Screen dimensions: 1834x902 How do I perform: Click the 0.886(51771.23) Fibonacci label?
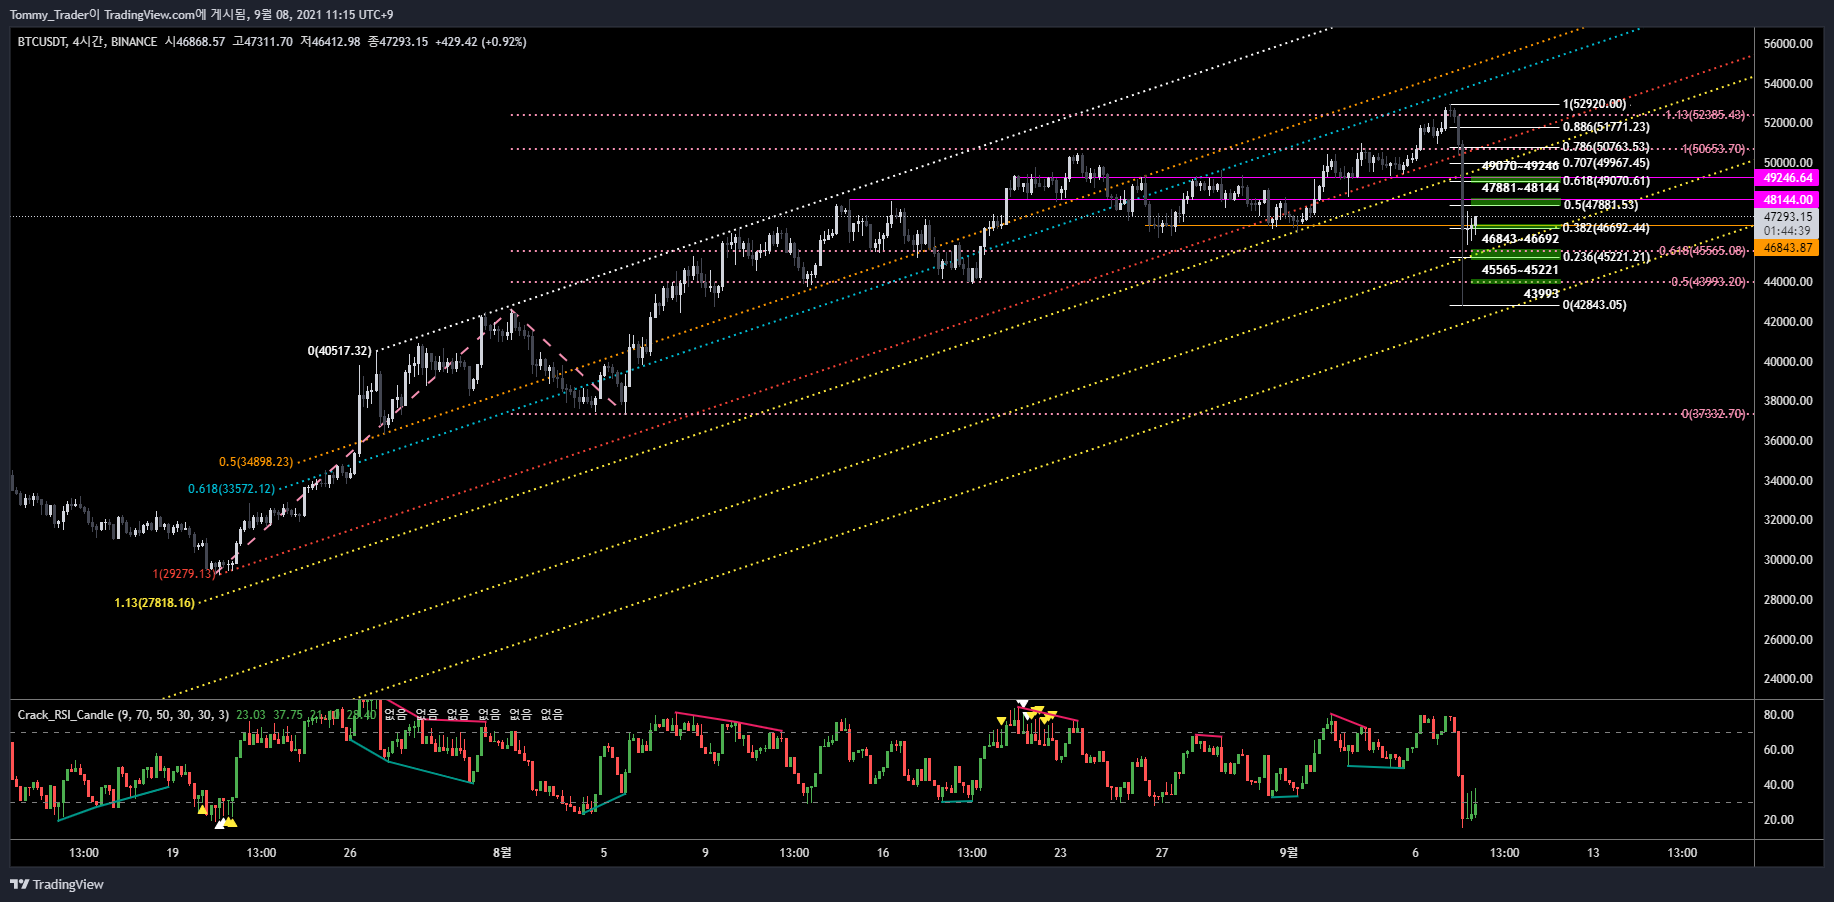coord(1606,127)
